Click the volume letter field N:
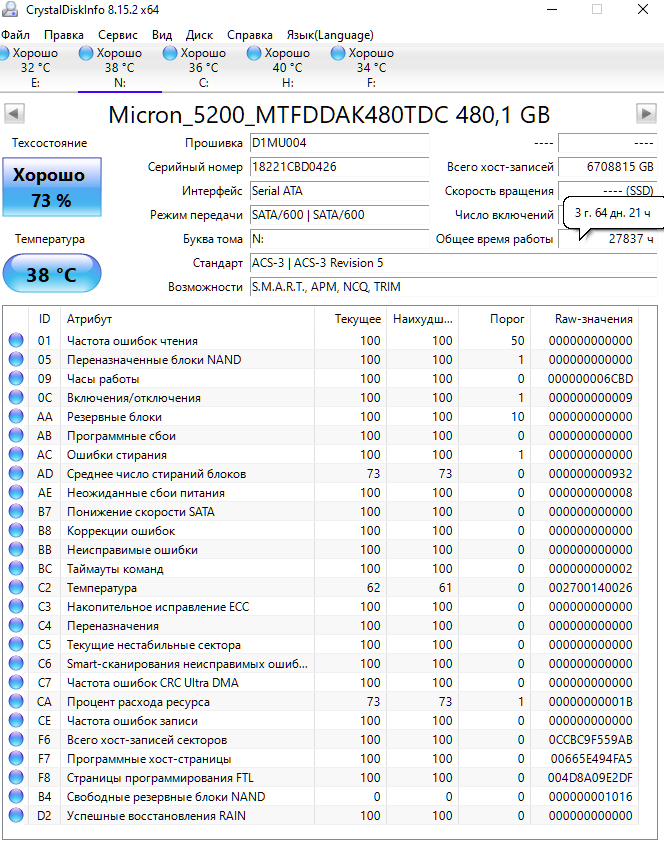This screenshot has width=664, height=844. [x=340, y=239]
